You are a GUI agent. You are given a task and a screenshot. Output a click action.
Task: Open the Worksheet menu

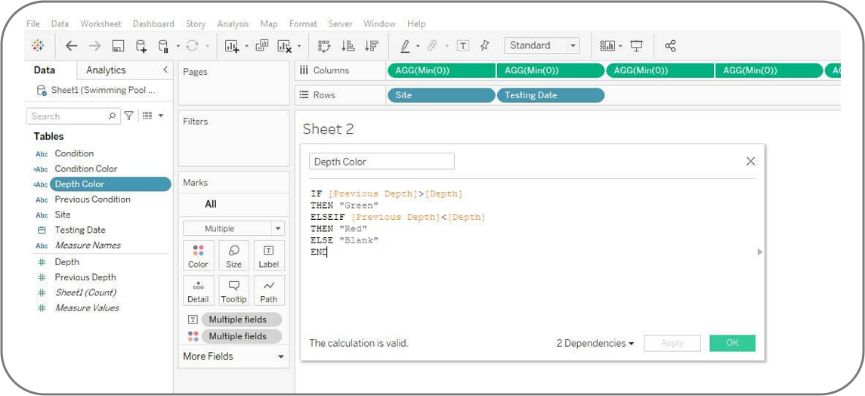click(101, 24)
